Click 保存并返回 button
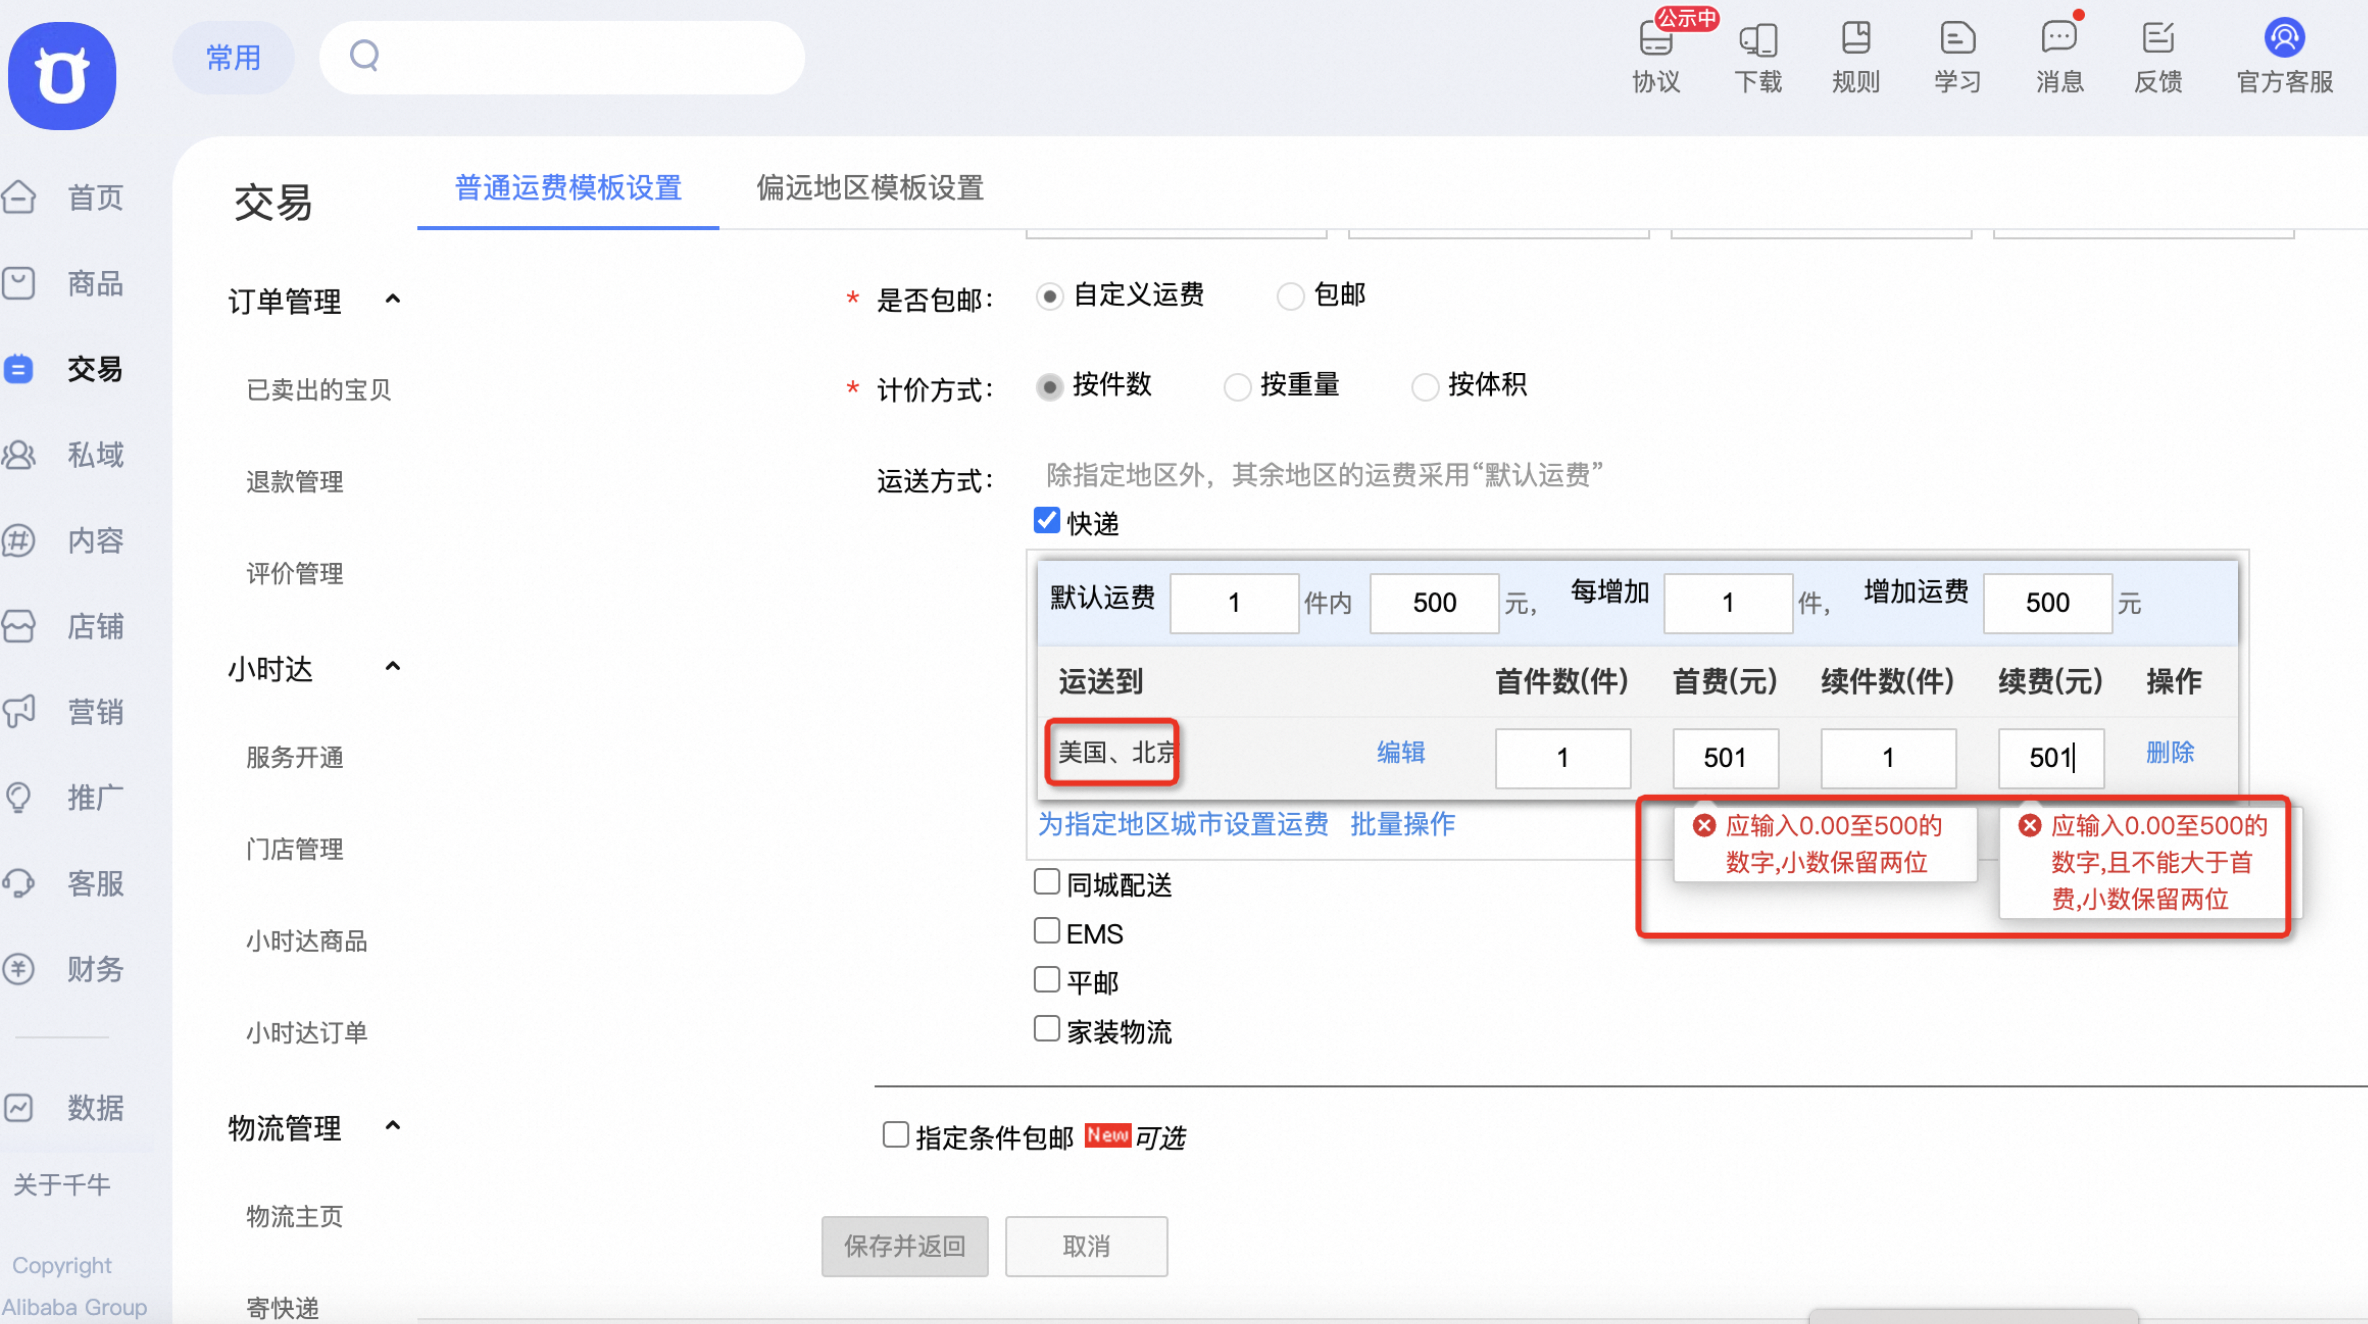Viewport: 2368px width, 1324px height. 905,1246
